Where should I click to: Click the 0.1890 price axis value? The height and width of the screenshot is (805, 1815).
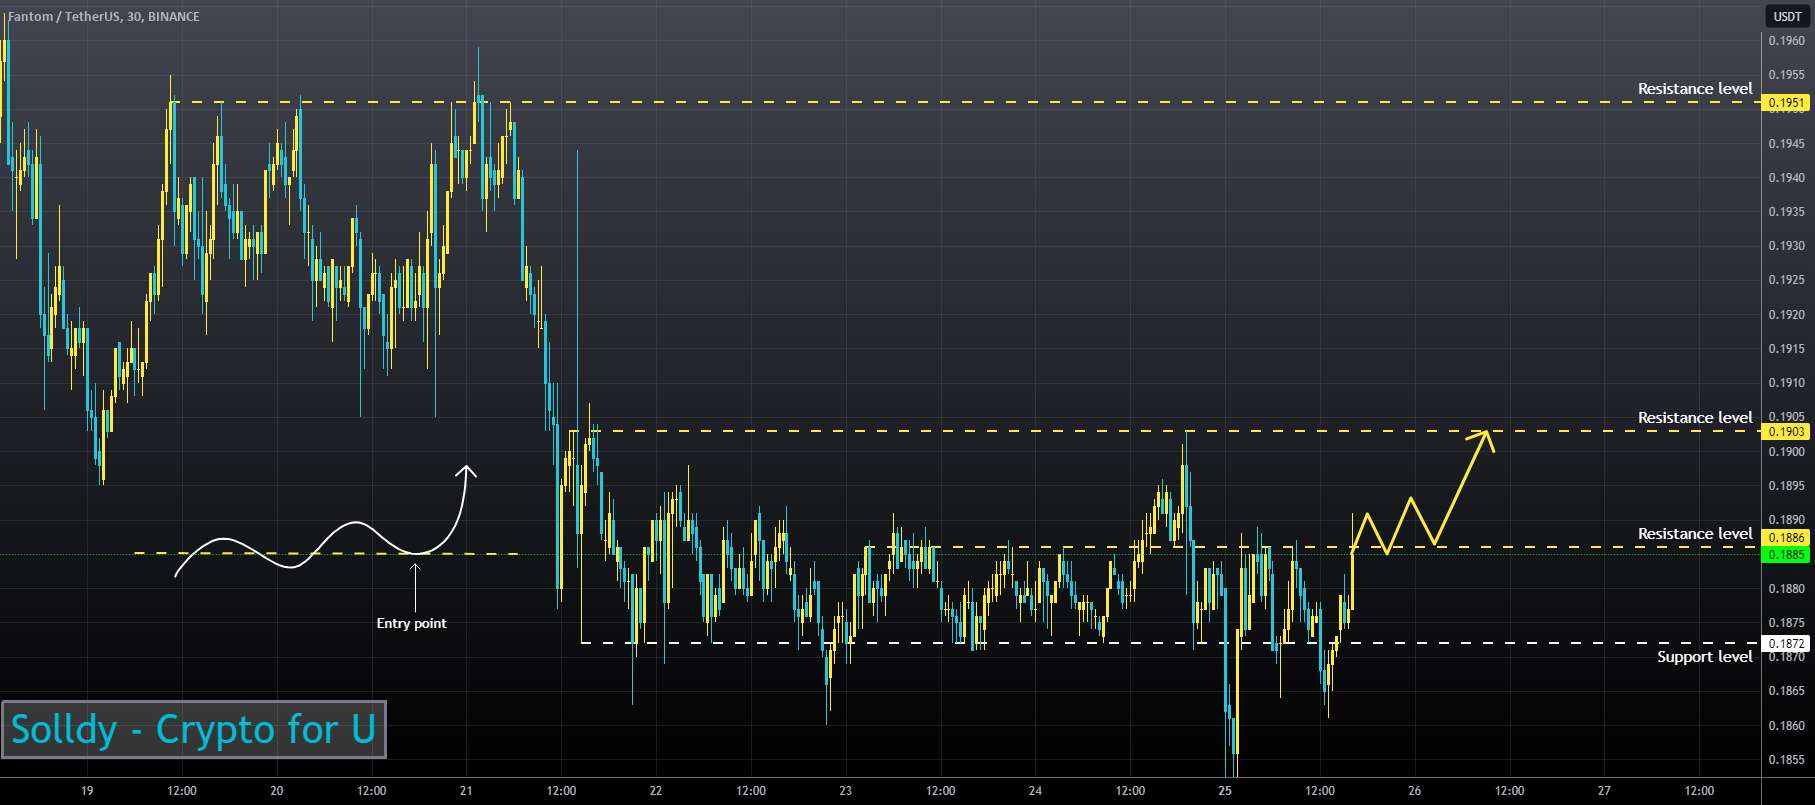(1786, 520)
